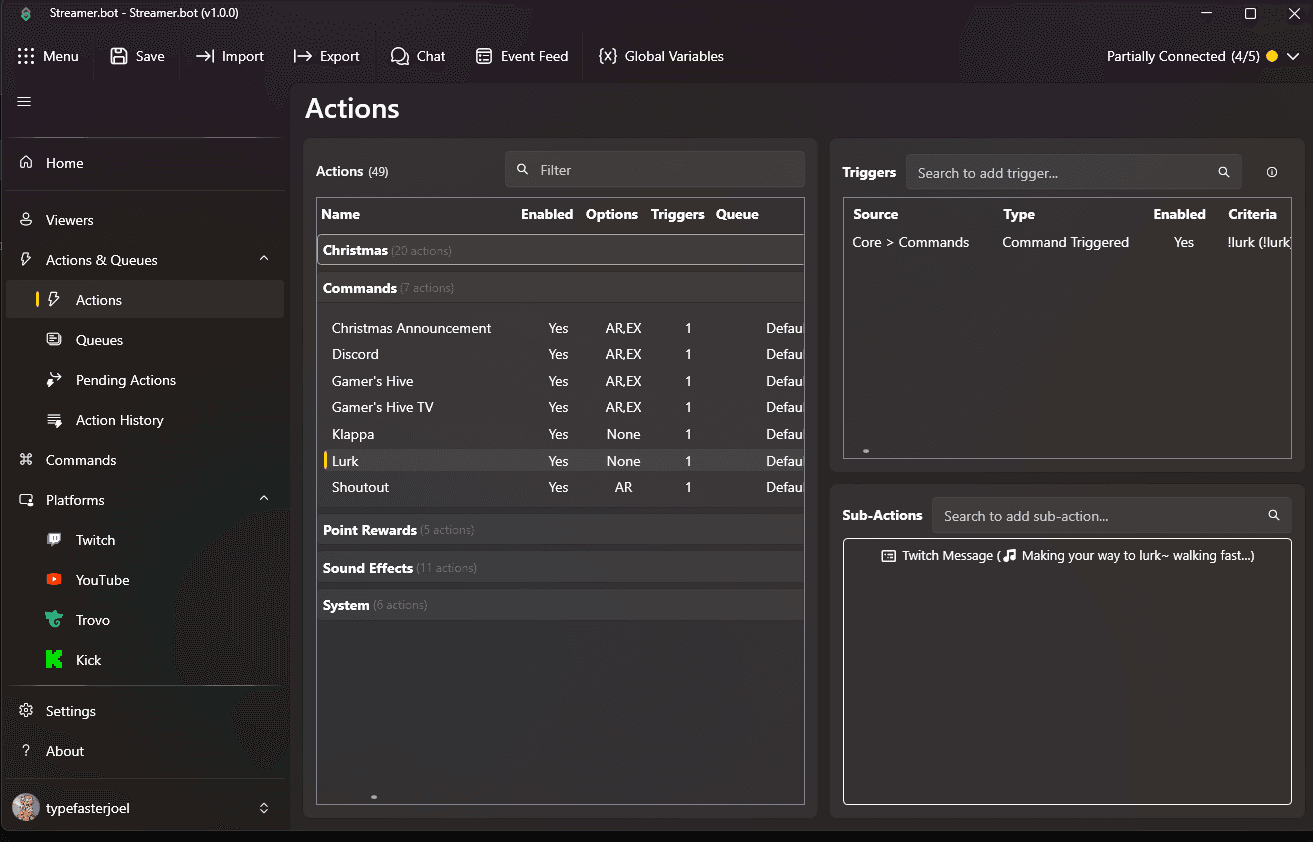Toggle the sidebar with the hamburger icon

click(23, 101)
